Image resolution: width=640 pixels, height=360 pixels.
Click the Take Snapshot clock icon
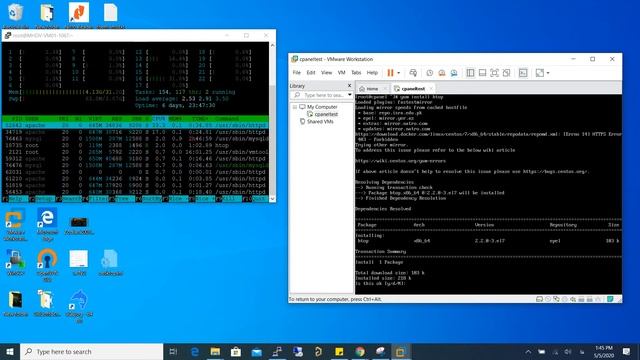pyautogui.click(x=430, y=73)
